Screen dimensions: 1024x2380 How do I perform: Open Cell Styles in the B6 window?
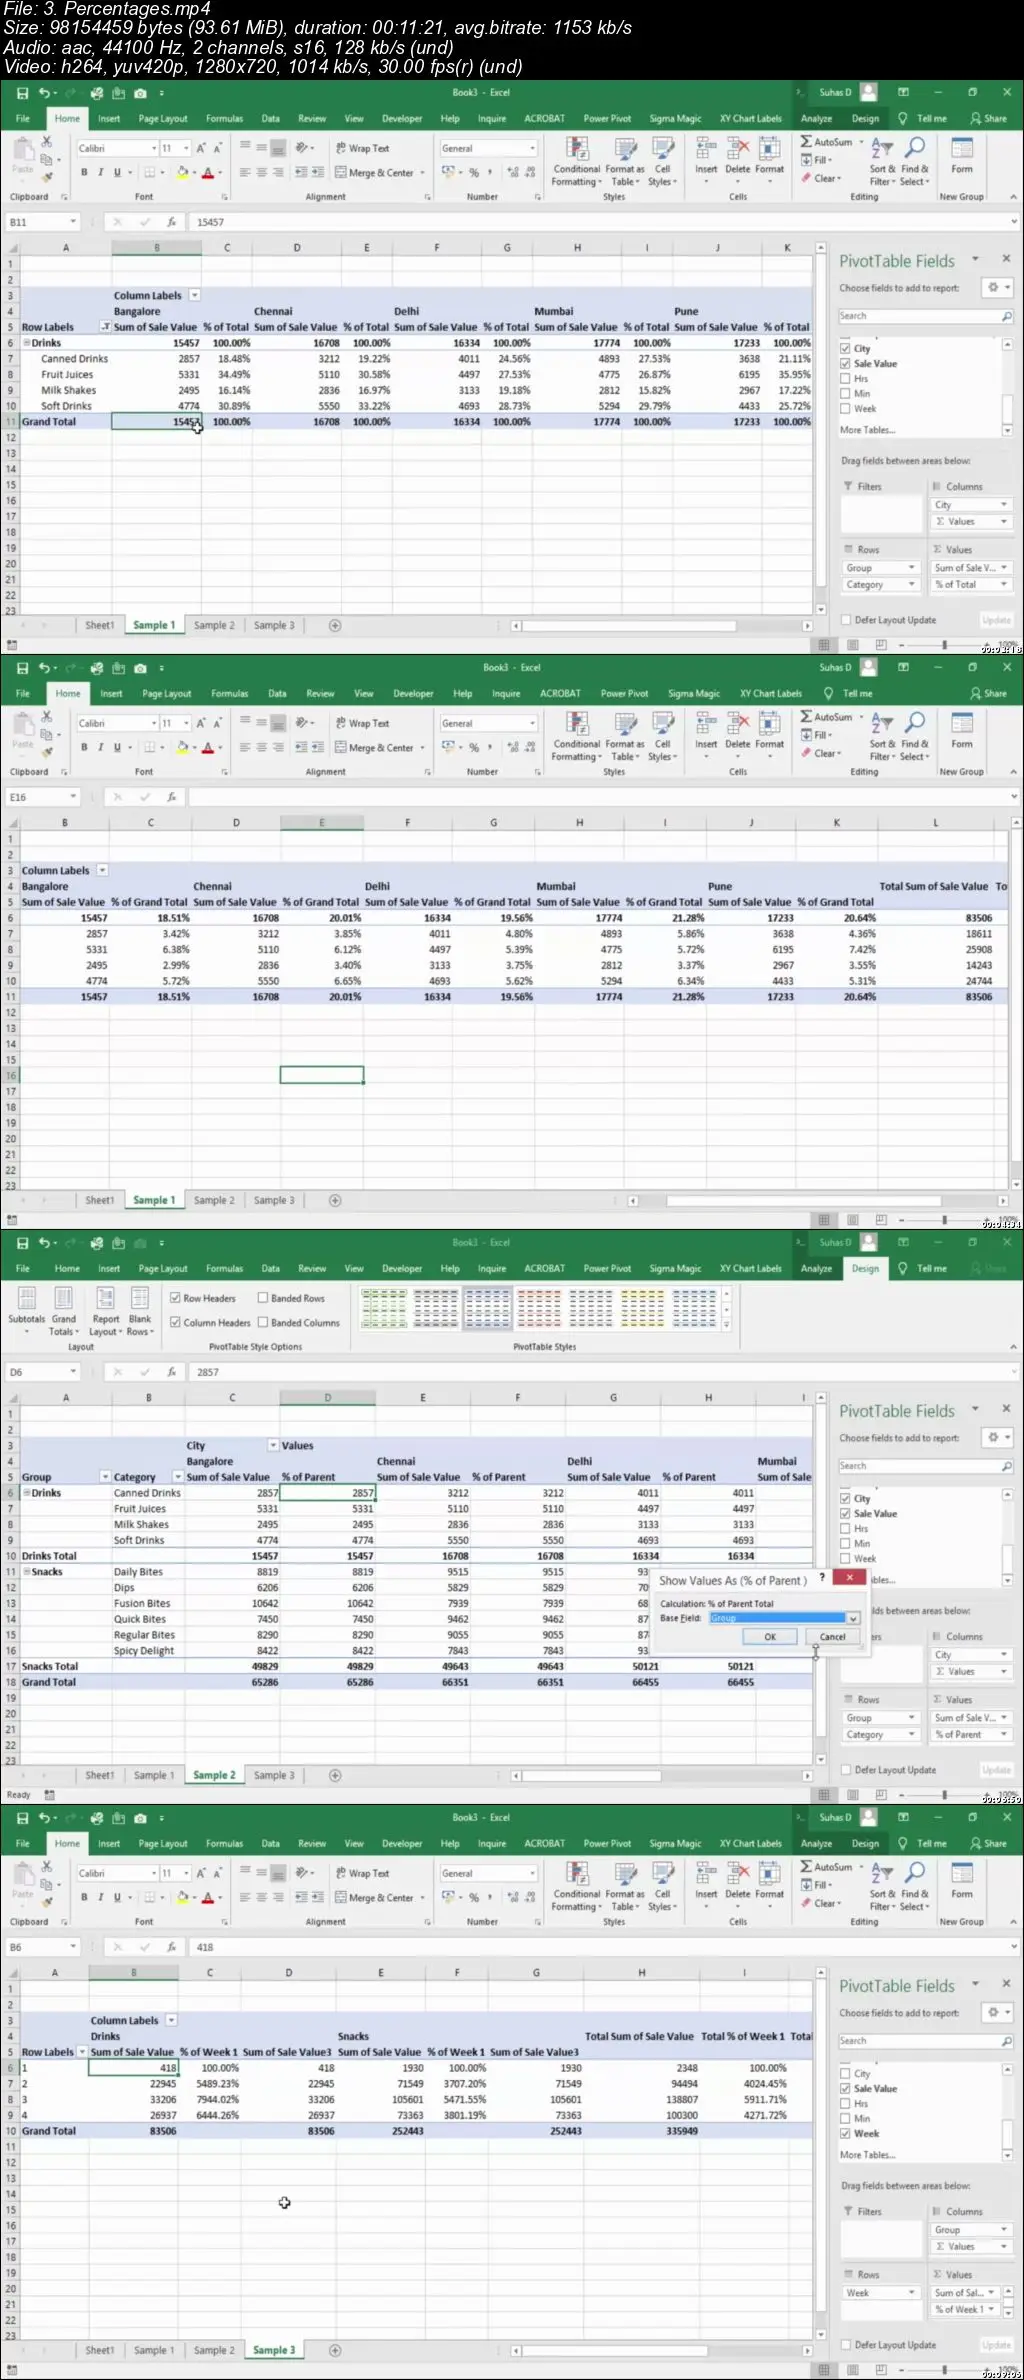click(x=662, y=1886)
